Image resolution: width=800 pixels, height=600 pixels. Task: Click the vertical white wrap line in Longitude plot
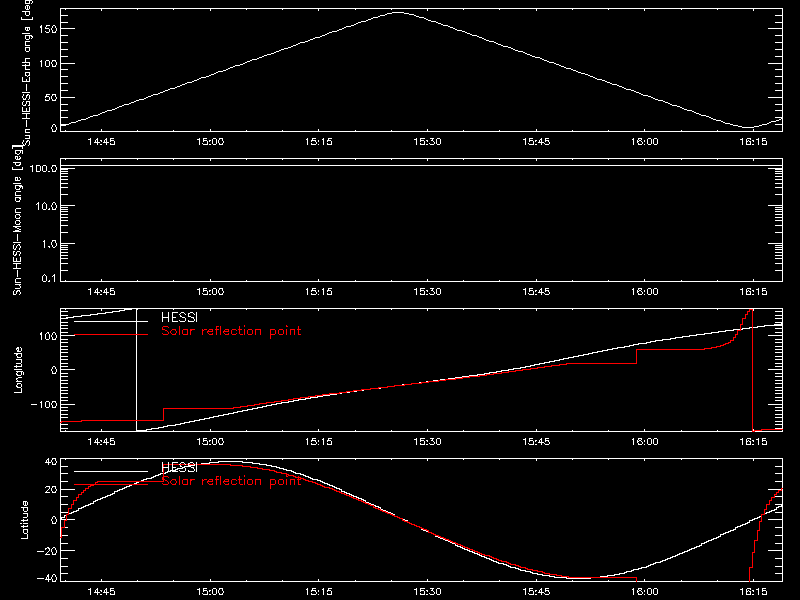[x=136, y=370]
